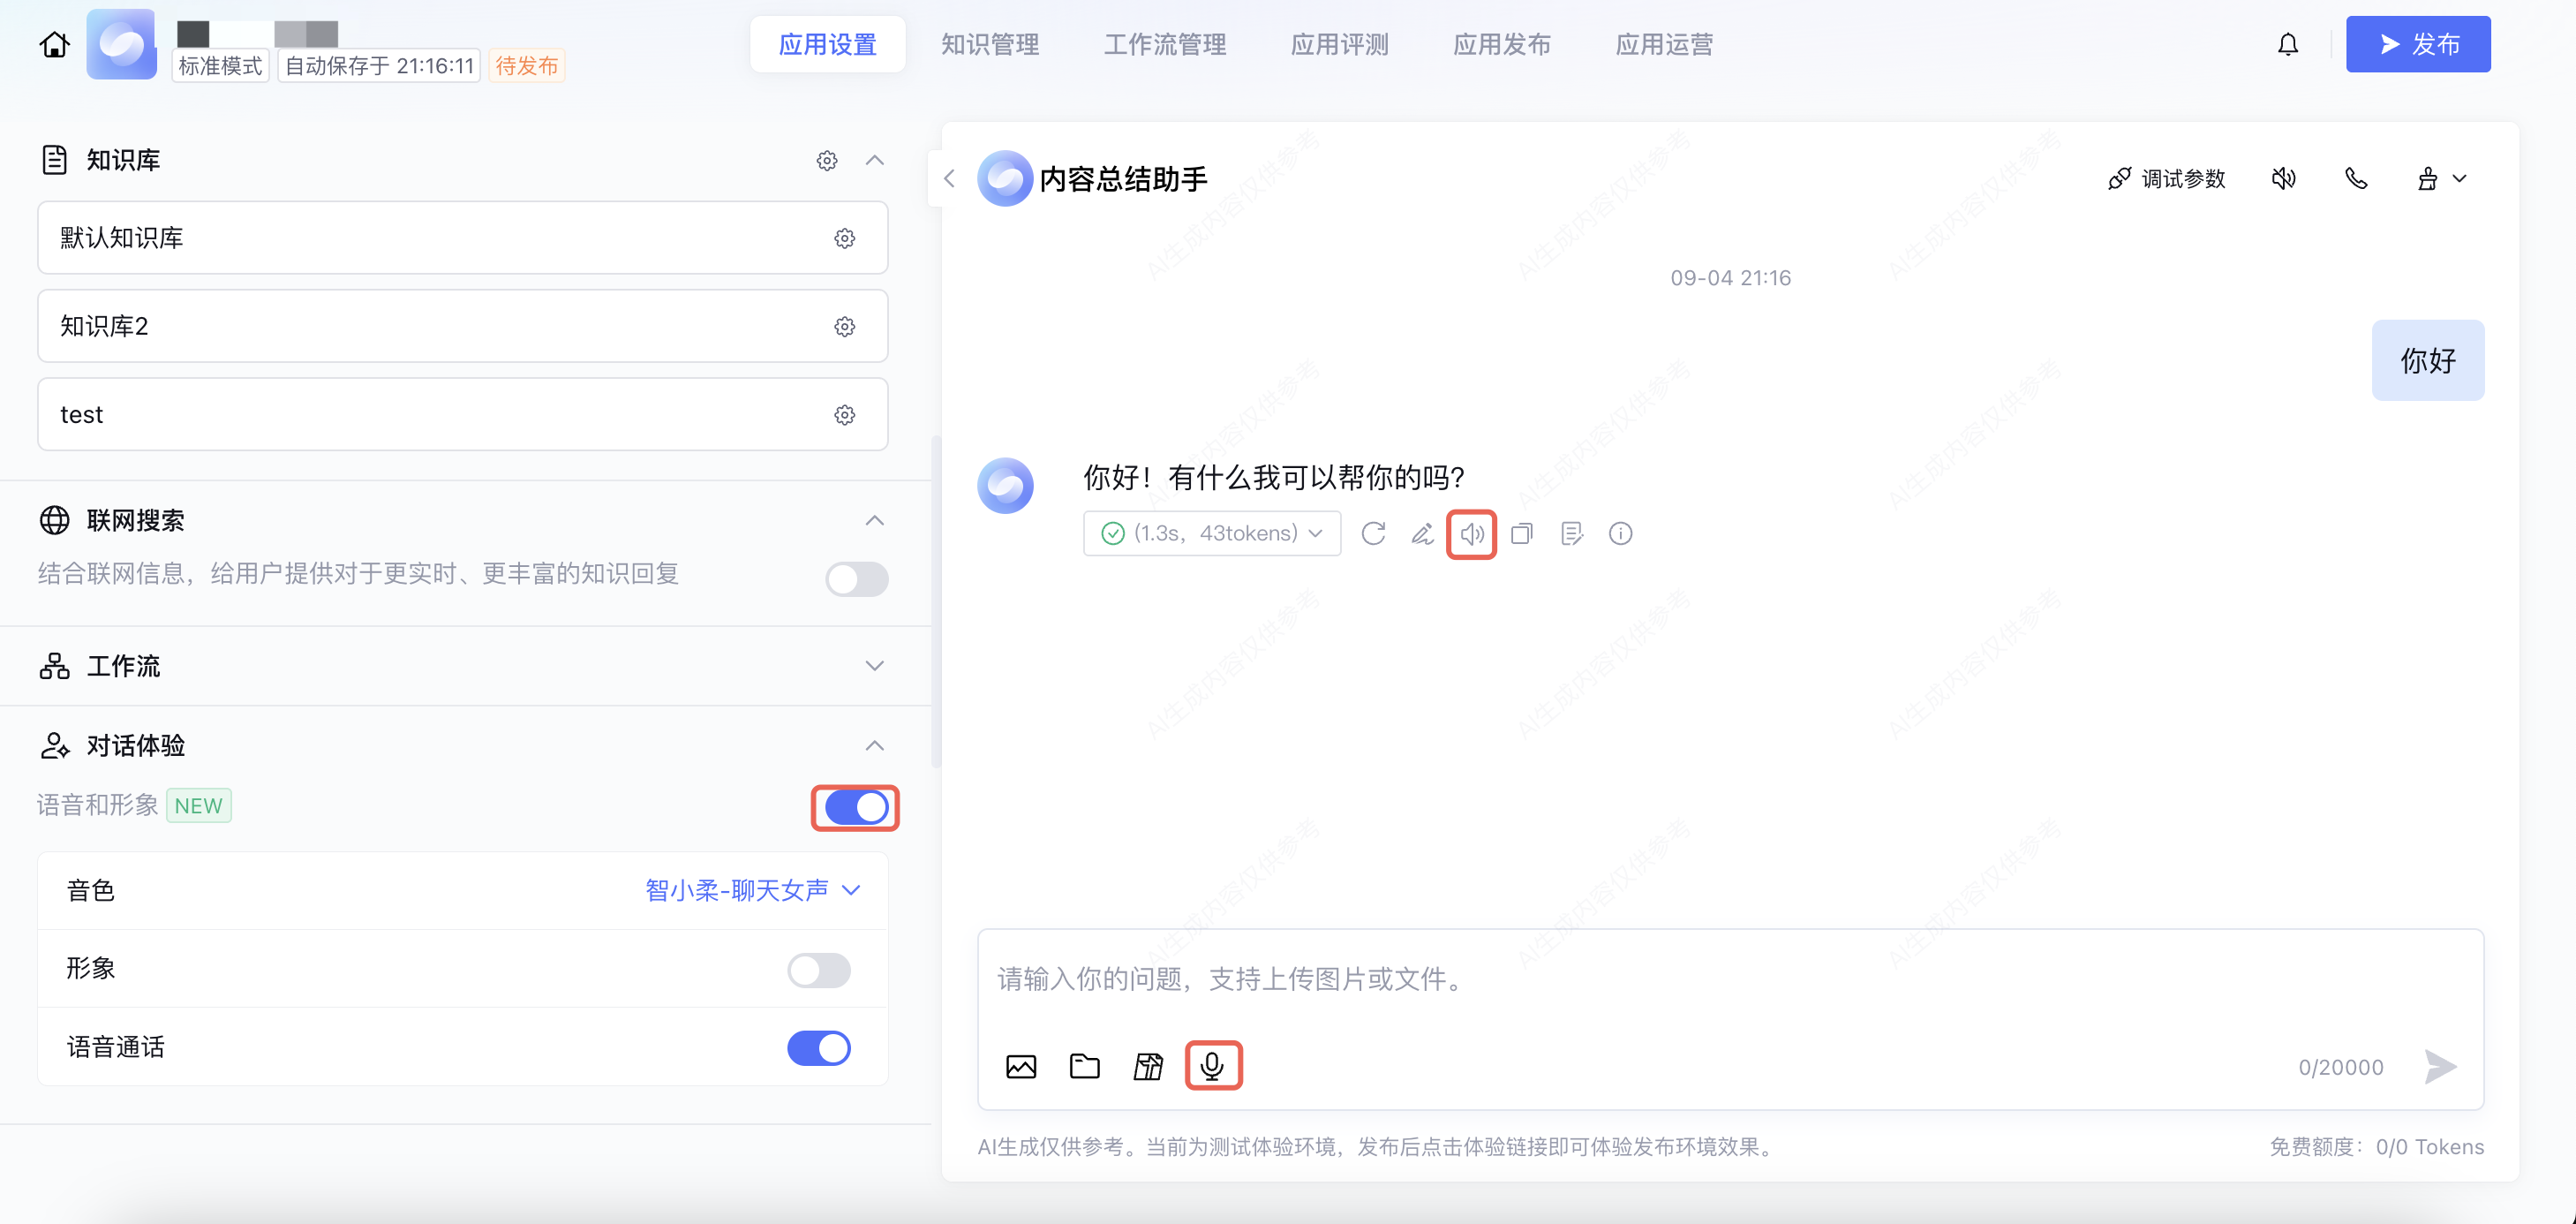This screenshot has width=2576, height=1224.
Task: Play the reply with the read-aloud speaker icon
Action: coord(1471,534)
